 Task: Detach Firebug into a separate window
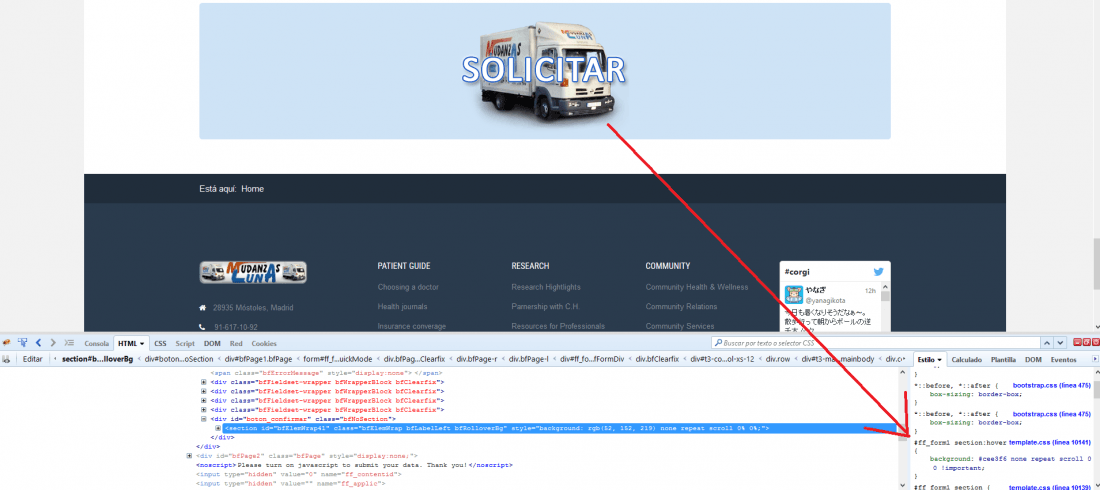(1087, 342)
